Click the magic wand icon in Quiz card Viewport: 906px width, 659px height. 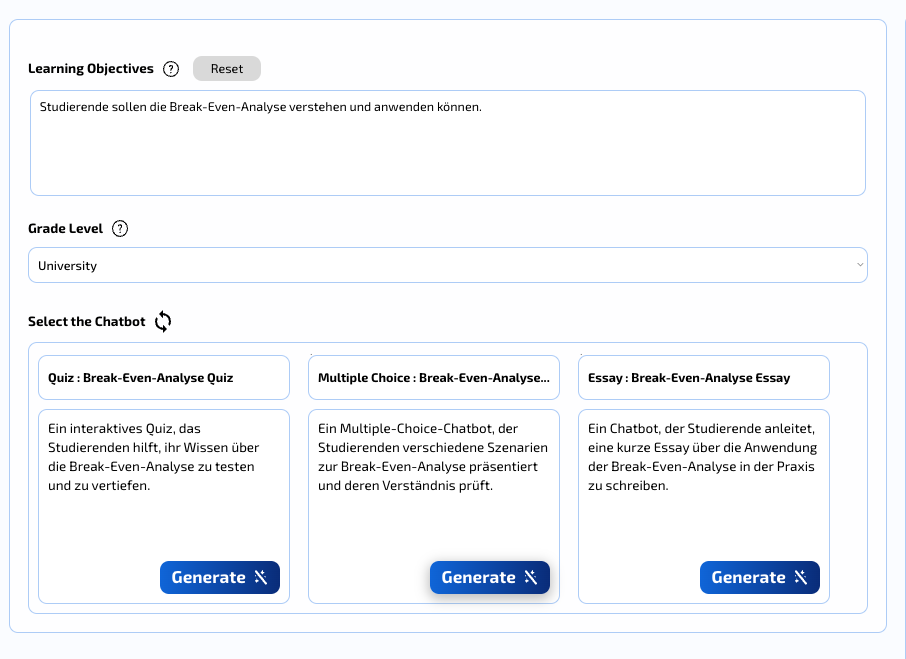click(261, 577)
